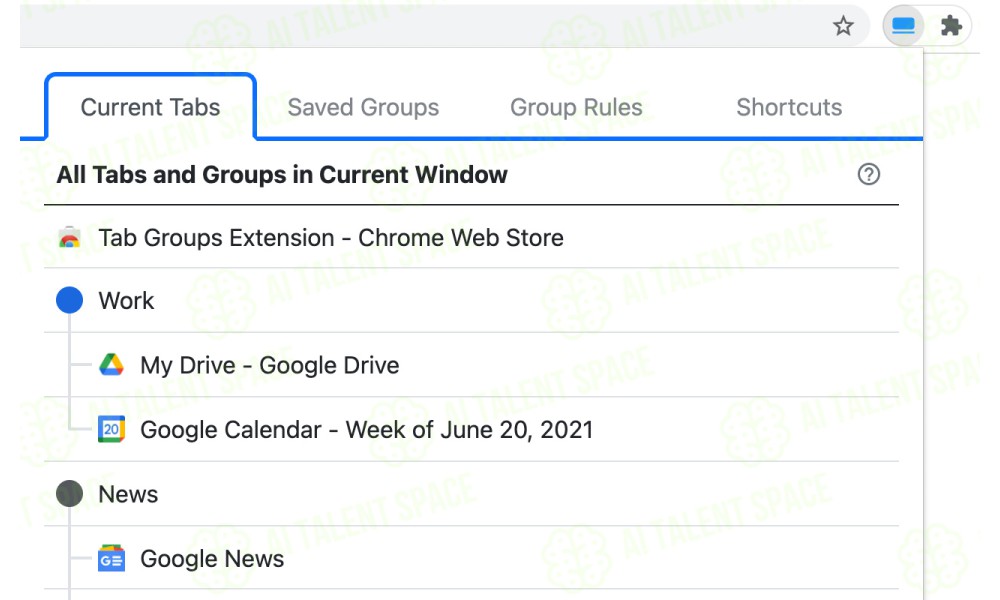Switch to the Saved Groups tab
This screenshot has height=600, width=1000.
click(363, 107)
